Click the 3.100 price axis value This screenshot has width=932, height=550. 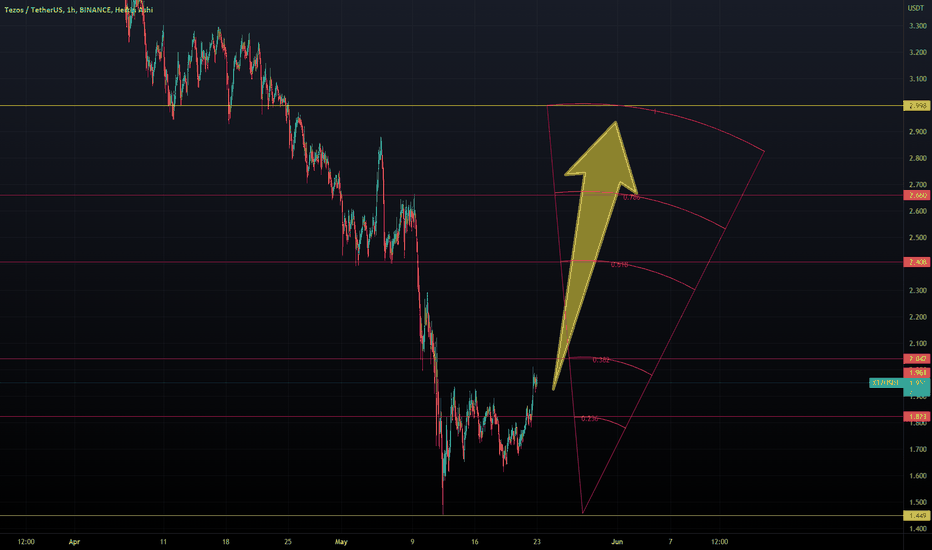click(x=918, y=79)
